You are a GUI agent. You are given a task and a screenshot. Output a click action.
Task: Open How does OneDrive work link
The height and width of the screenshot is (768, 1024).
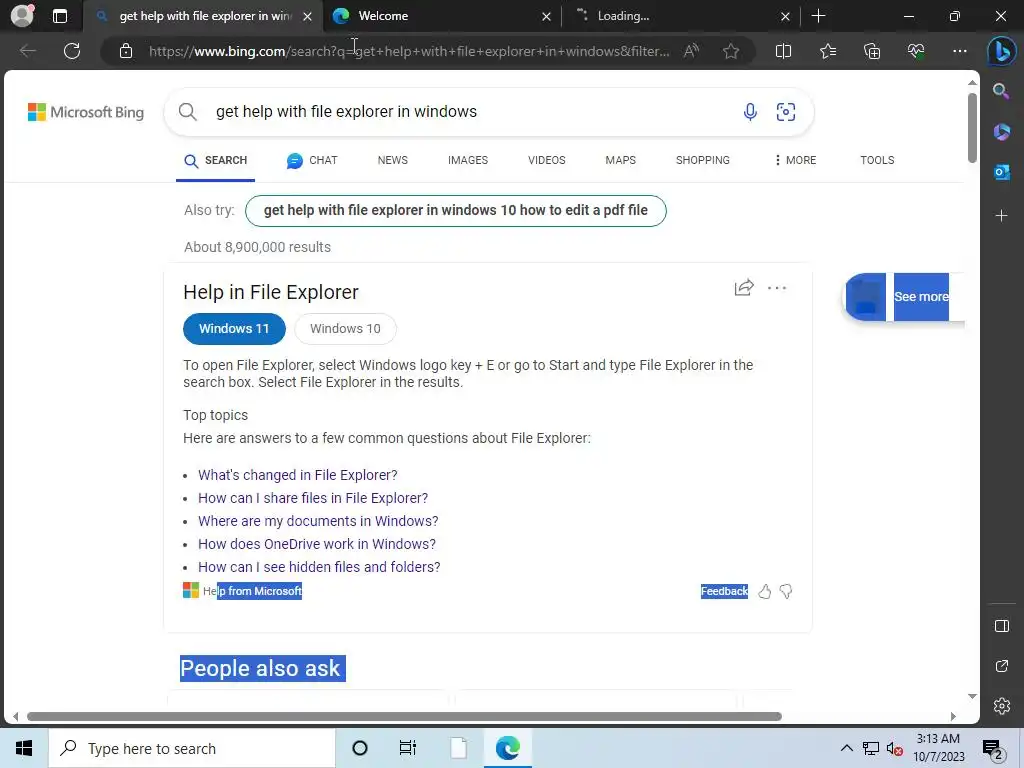317,543
